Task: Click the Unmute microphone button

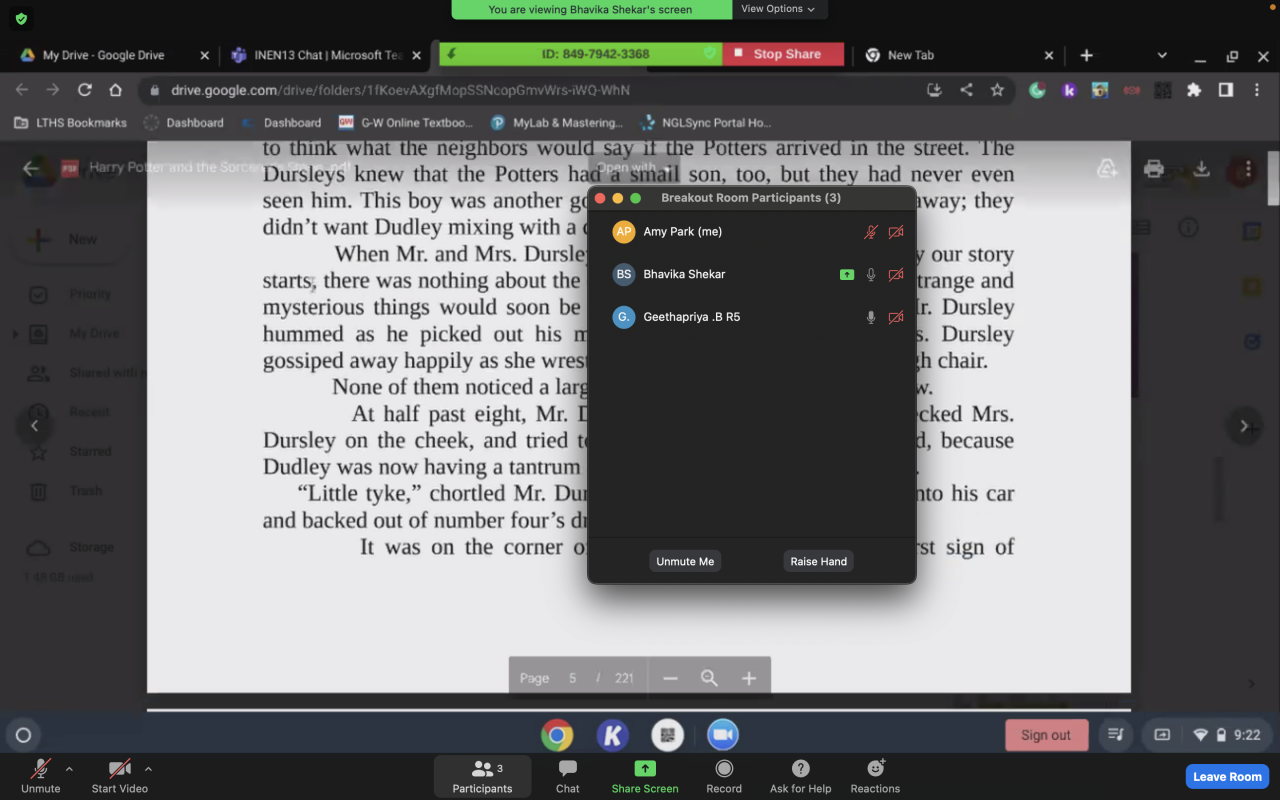Action: (41, 776)
